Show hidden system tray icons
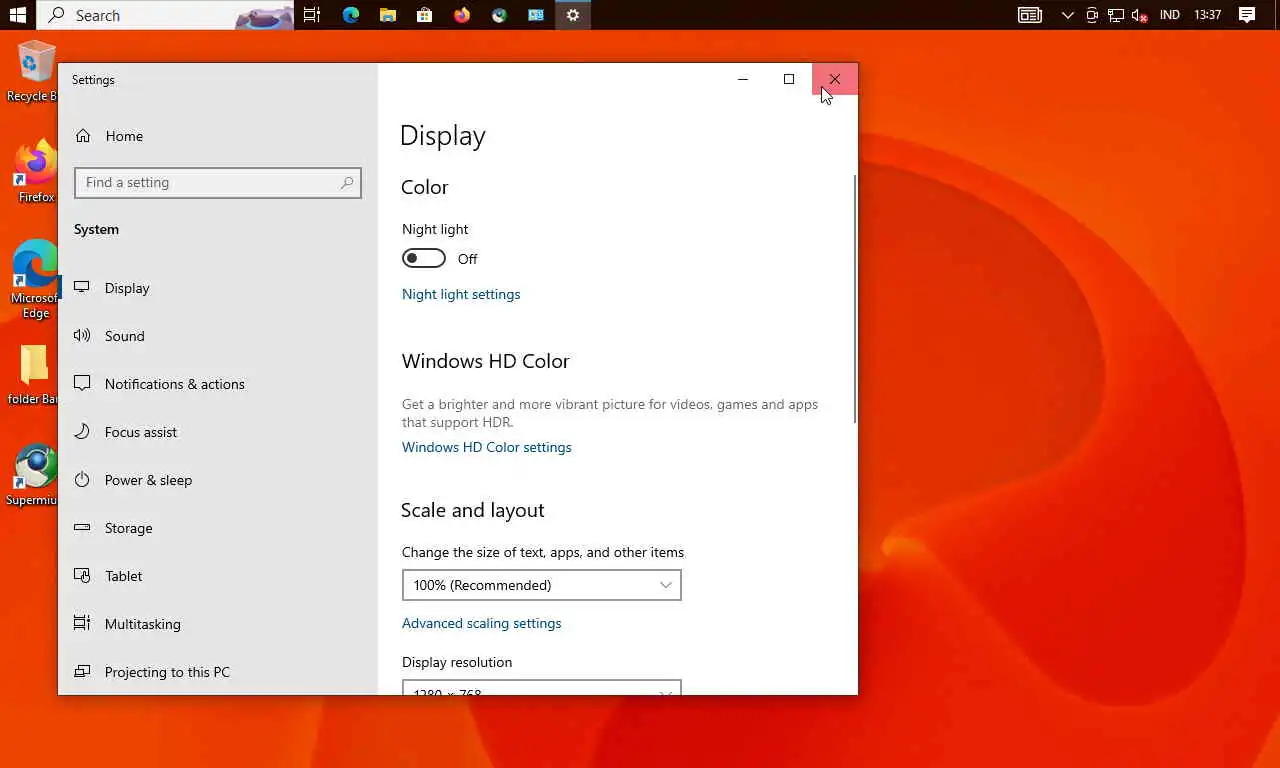This screenshot has width=1280, height=768. tap(1067, 15)
